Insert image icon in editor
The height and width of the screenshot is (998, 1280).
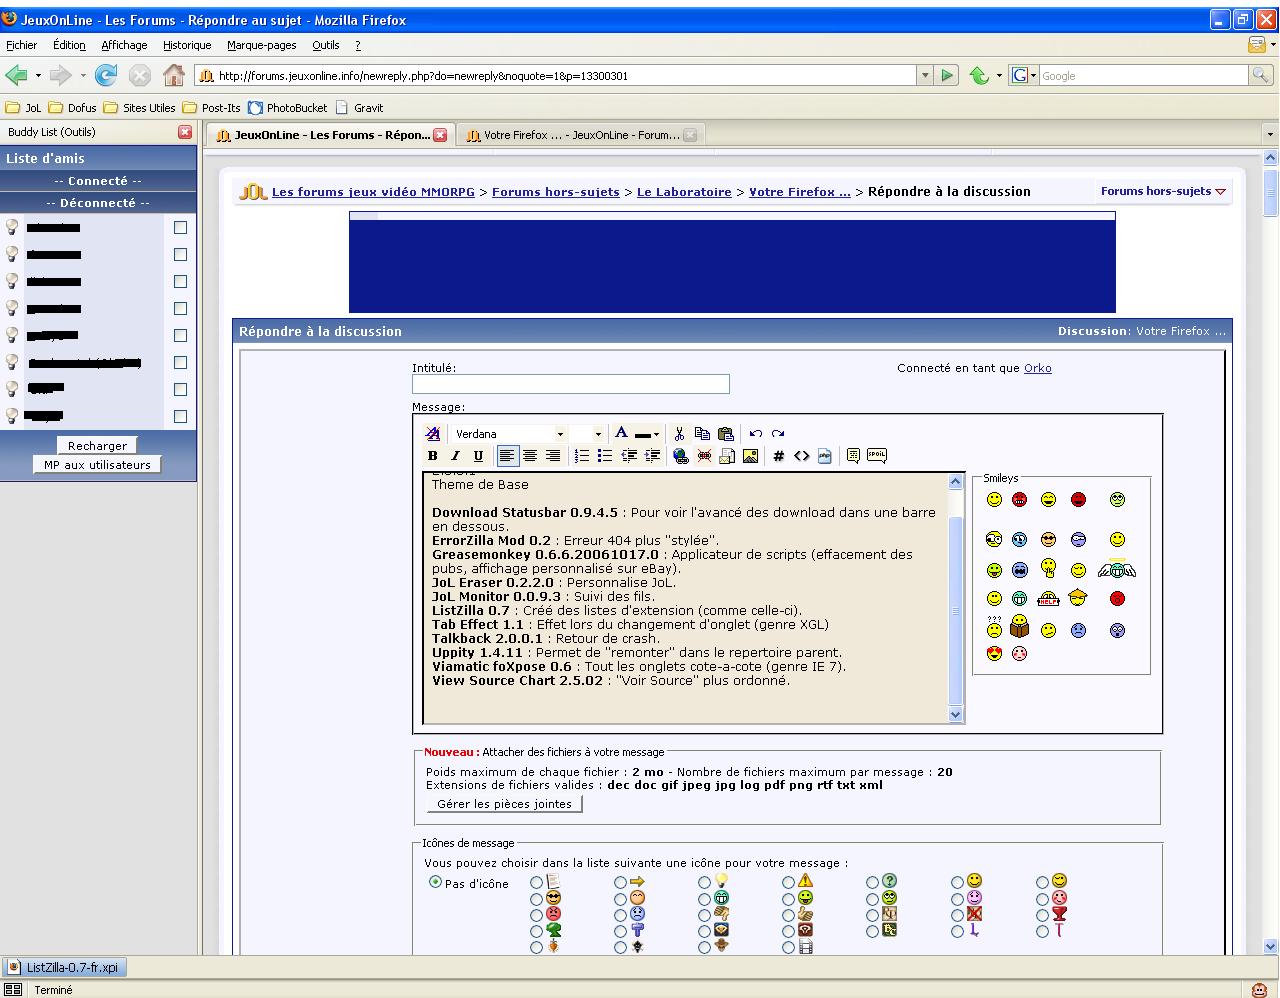tap(750, 456)
